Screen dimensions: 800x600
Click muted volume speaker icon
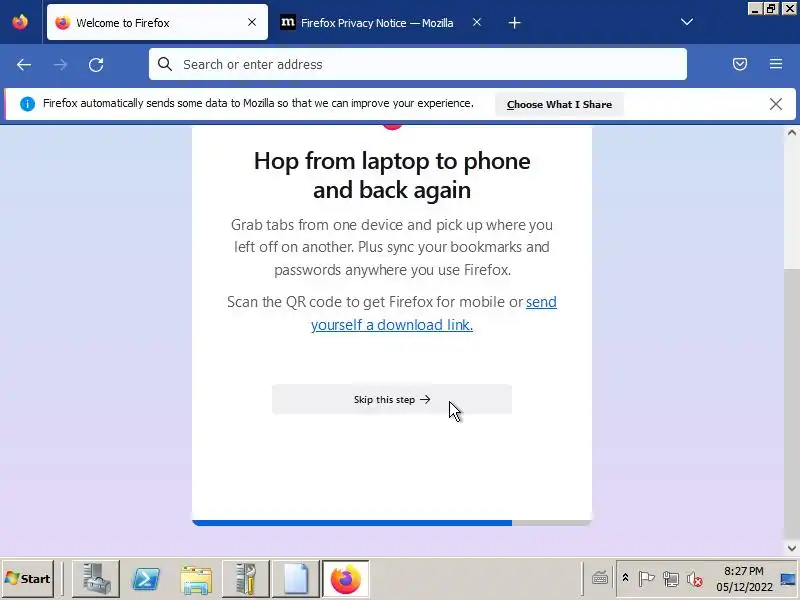[x=694, y=579]
